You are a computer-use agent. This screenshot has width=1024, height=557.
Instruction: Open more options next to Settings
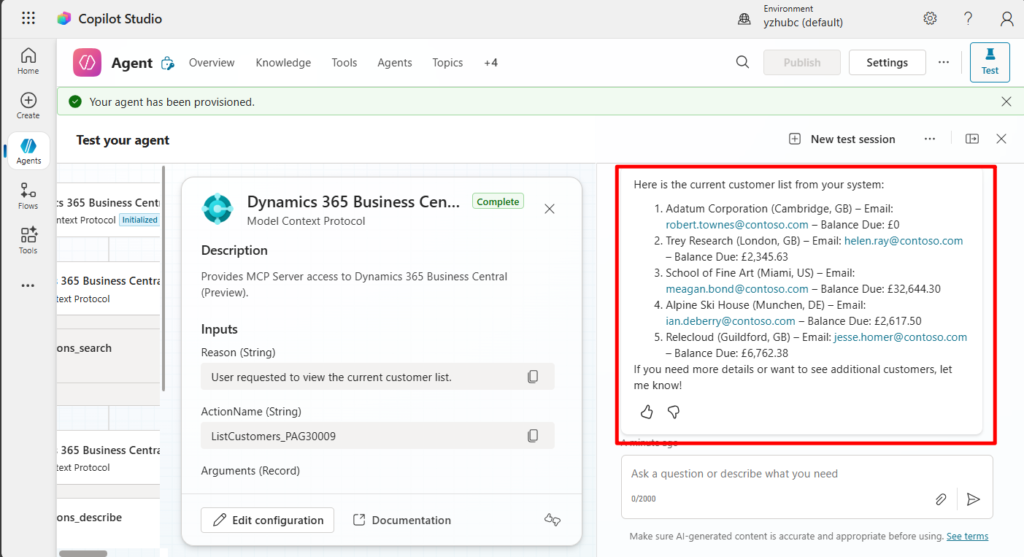pyautogui.click(x=943, y=62)
